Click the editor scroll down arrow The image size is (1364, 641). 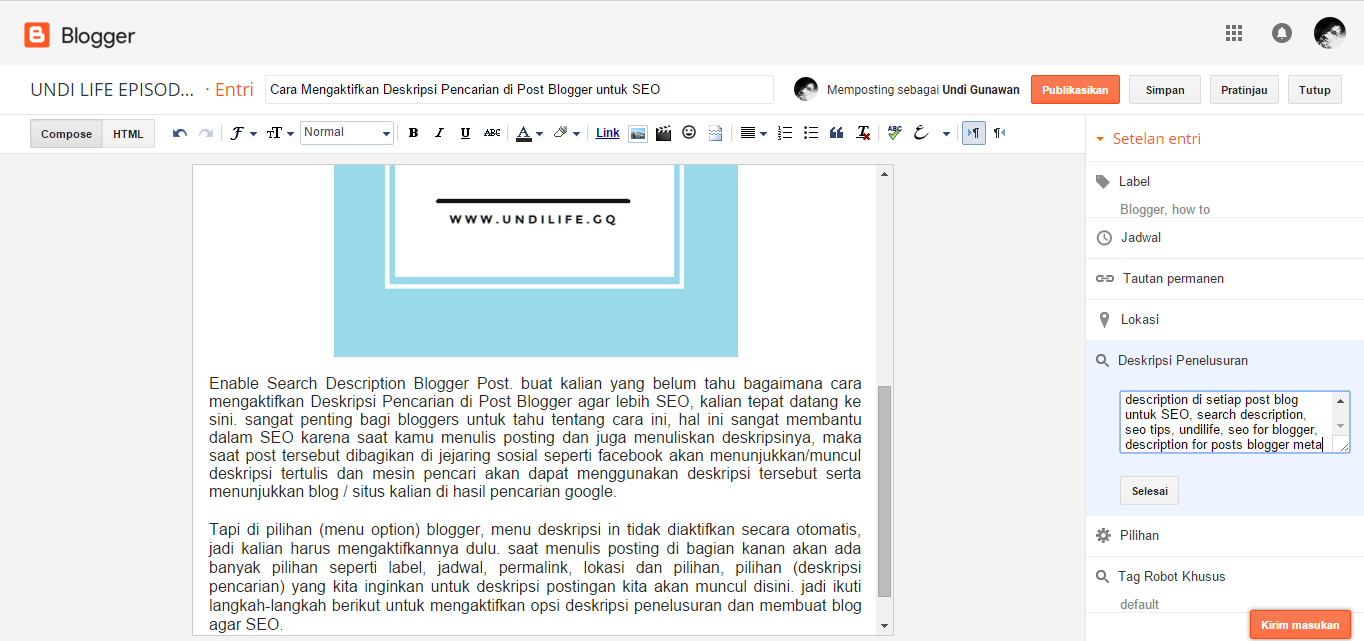click(x=884, y=626)
